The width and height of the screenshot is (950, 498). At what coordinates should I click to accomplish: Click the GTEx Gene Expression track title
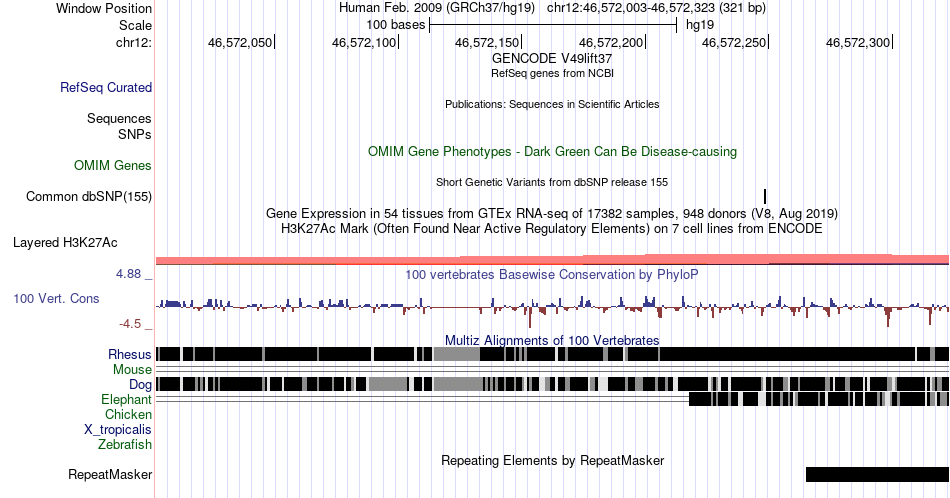pyautogui.click(x=552, y=213)
